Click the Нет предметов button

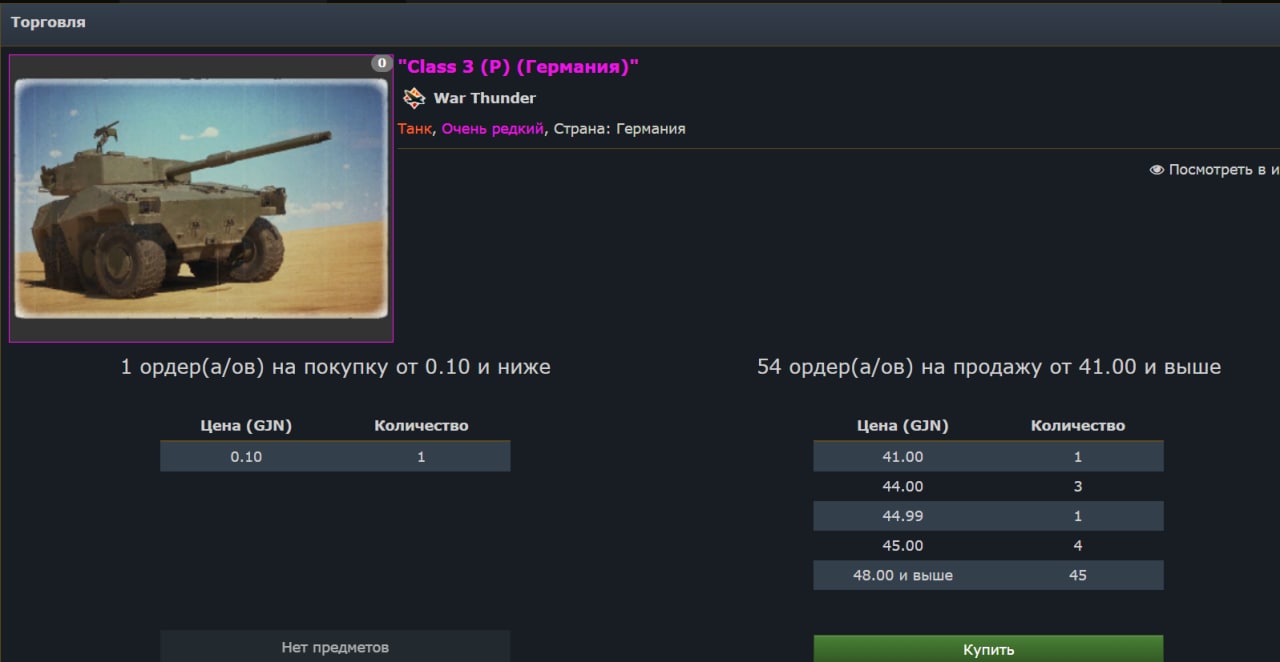coord(335,646)
